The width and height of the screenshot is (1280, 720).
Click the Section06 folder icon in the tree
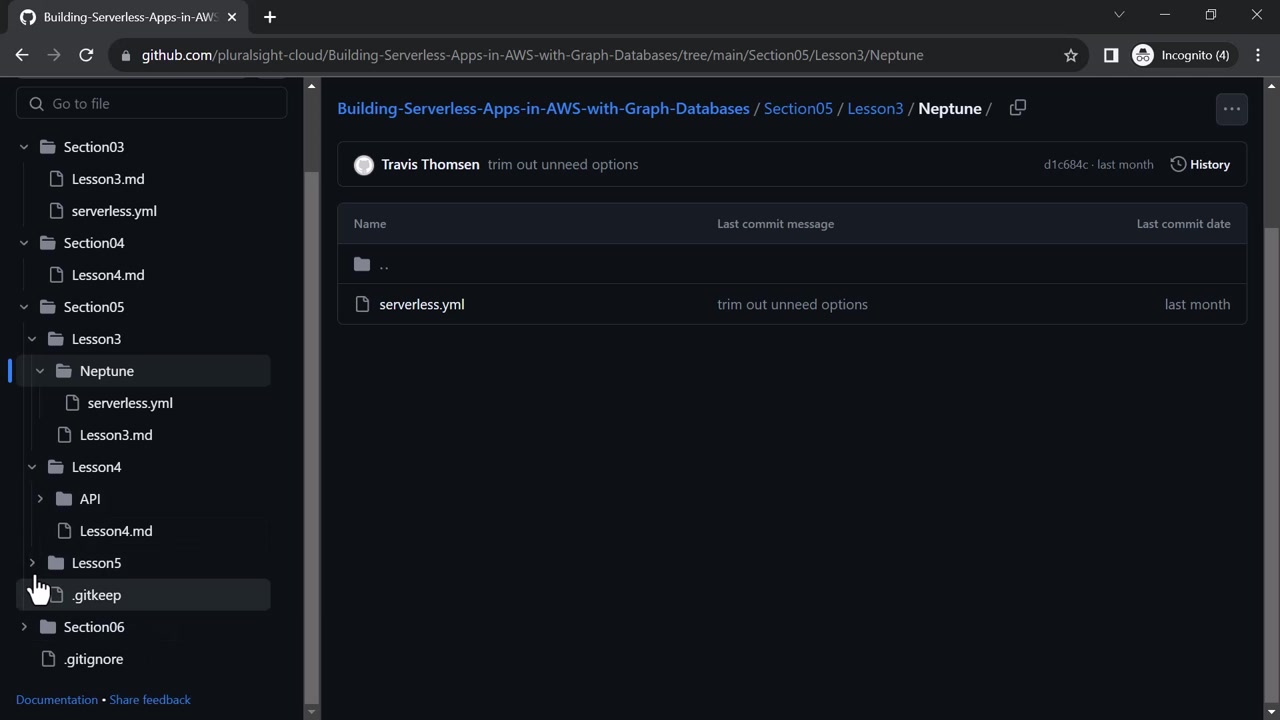pyautogui.click(x=48, y=627)
